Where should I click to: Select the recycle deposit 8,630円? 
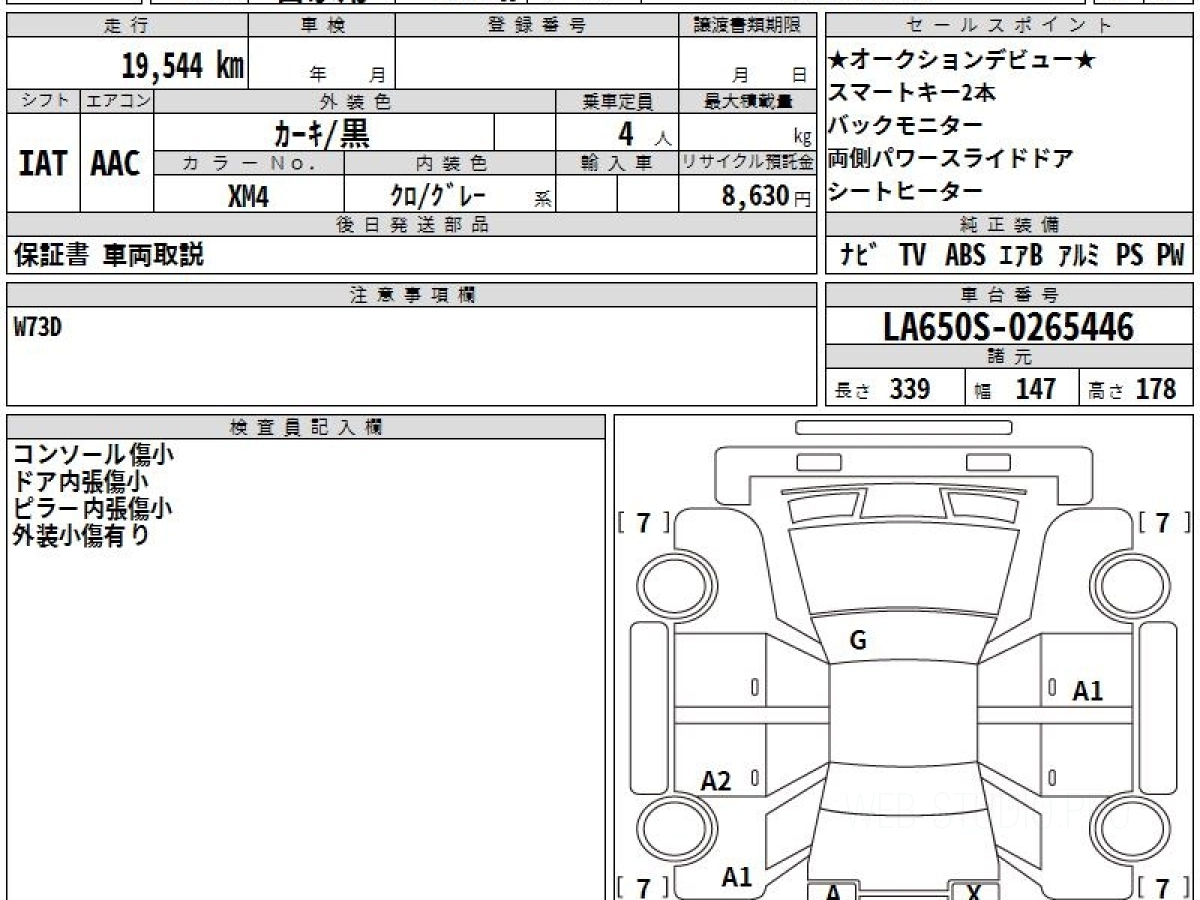(766, 196)
